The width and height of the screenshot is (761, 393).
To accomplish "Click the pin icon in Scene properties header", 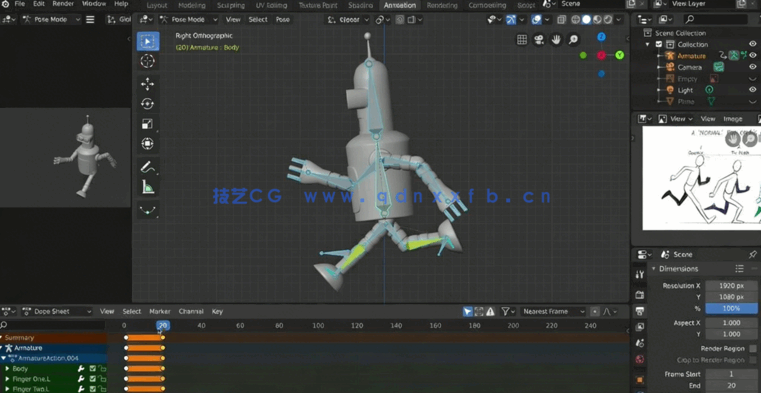I will [753, 254].
